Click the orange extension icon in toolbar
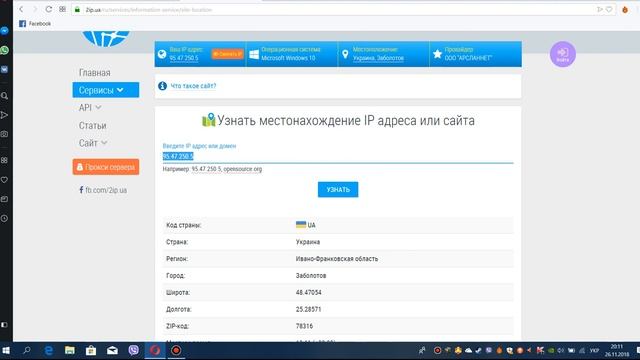Image resolution: width=640 pixels, height=360 pixels. click(625, 9)
